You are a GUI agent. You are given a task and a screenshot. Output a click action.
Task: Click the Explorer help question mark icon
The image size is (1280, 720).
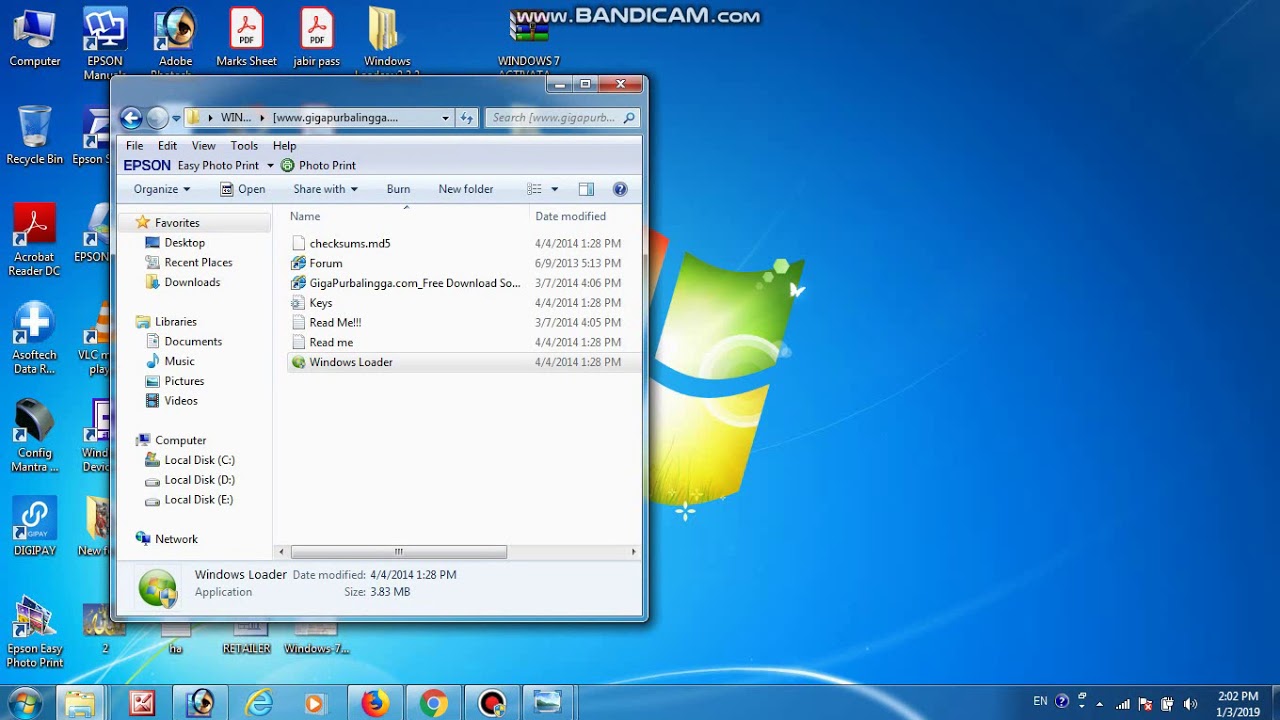[x=620, y=189]
